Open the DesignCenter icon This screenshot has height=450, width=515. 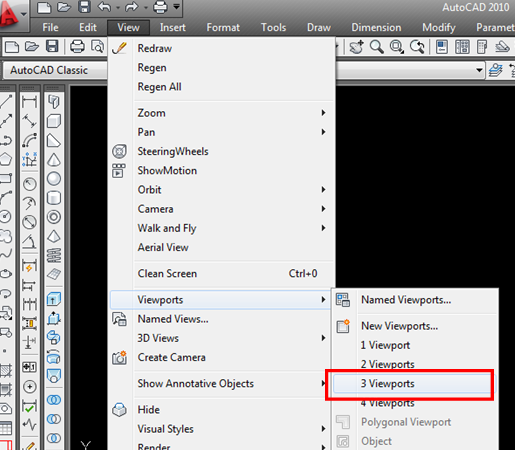(462, 47)
